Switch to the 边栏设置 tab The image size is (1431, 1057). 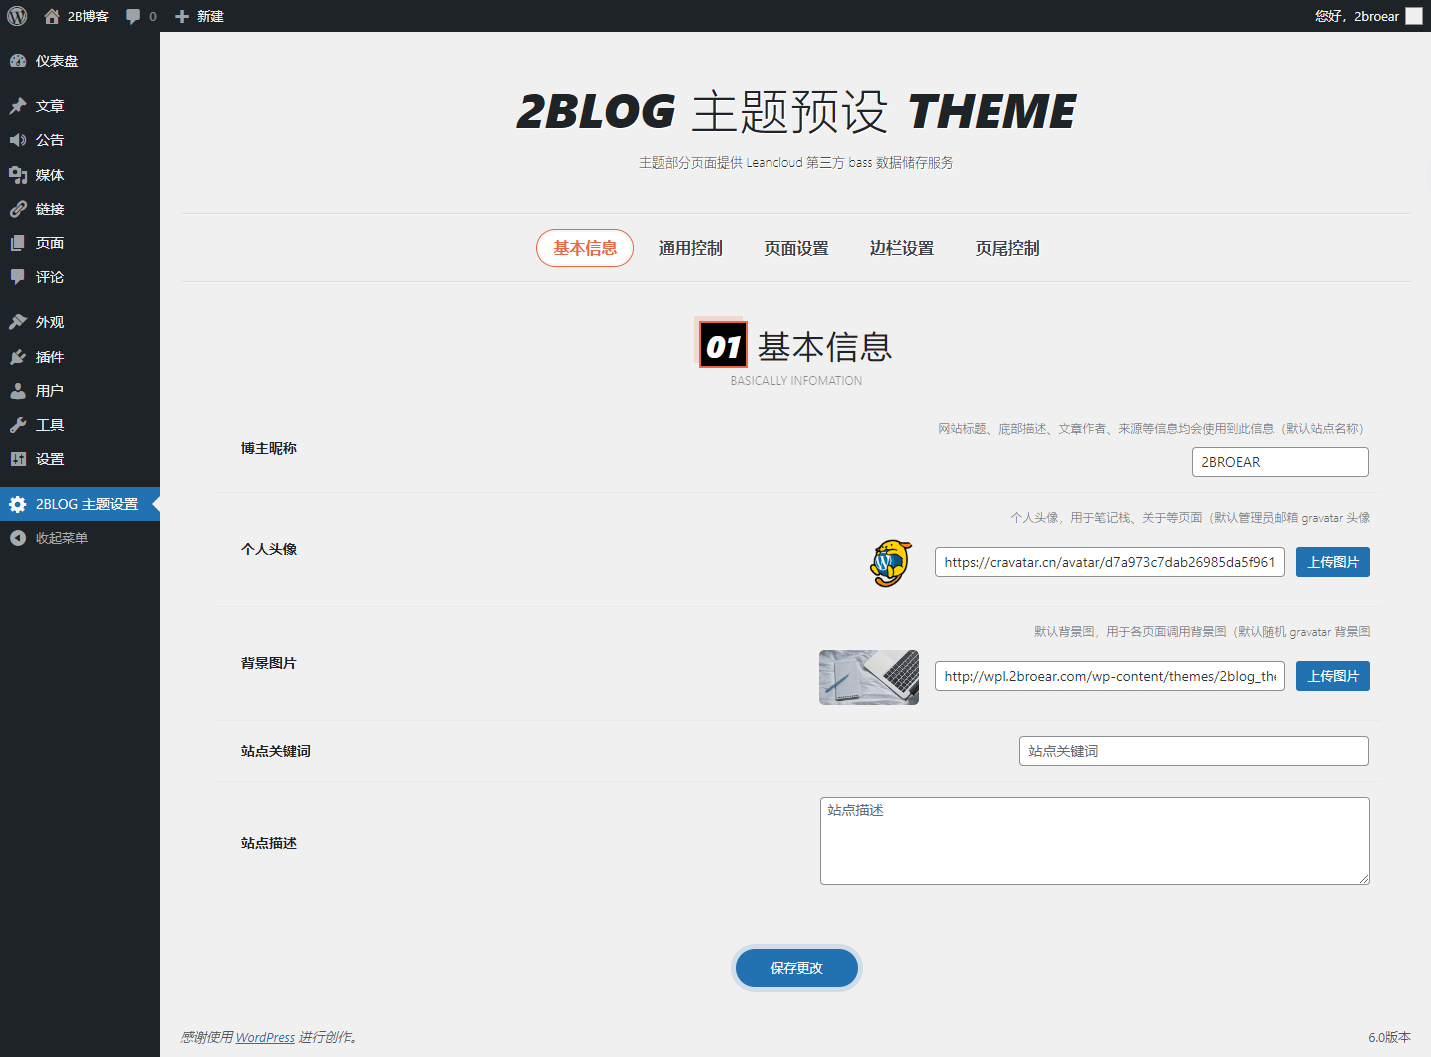click(x=902, y=248)
